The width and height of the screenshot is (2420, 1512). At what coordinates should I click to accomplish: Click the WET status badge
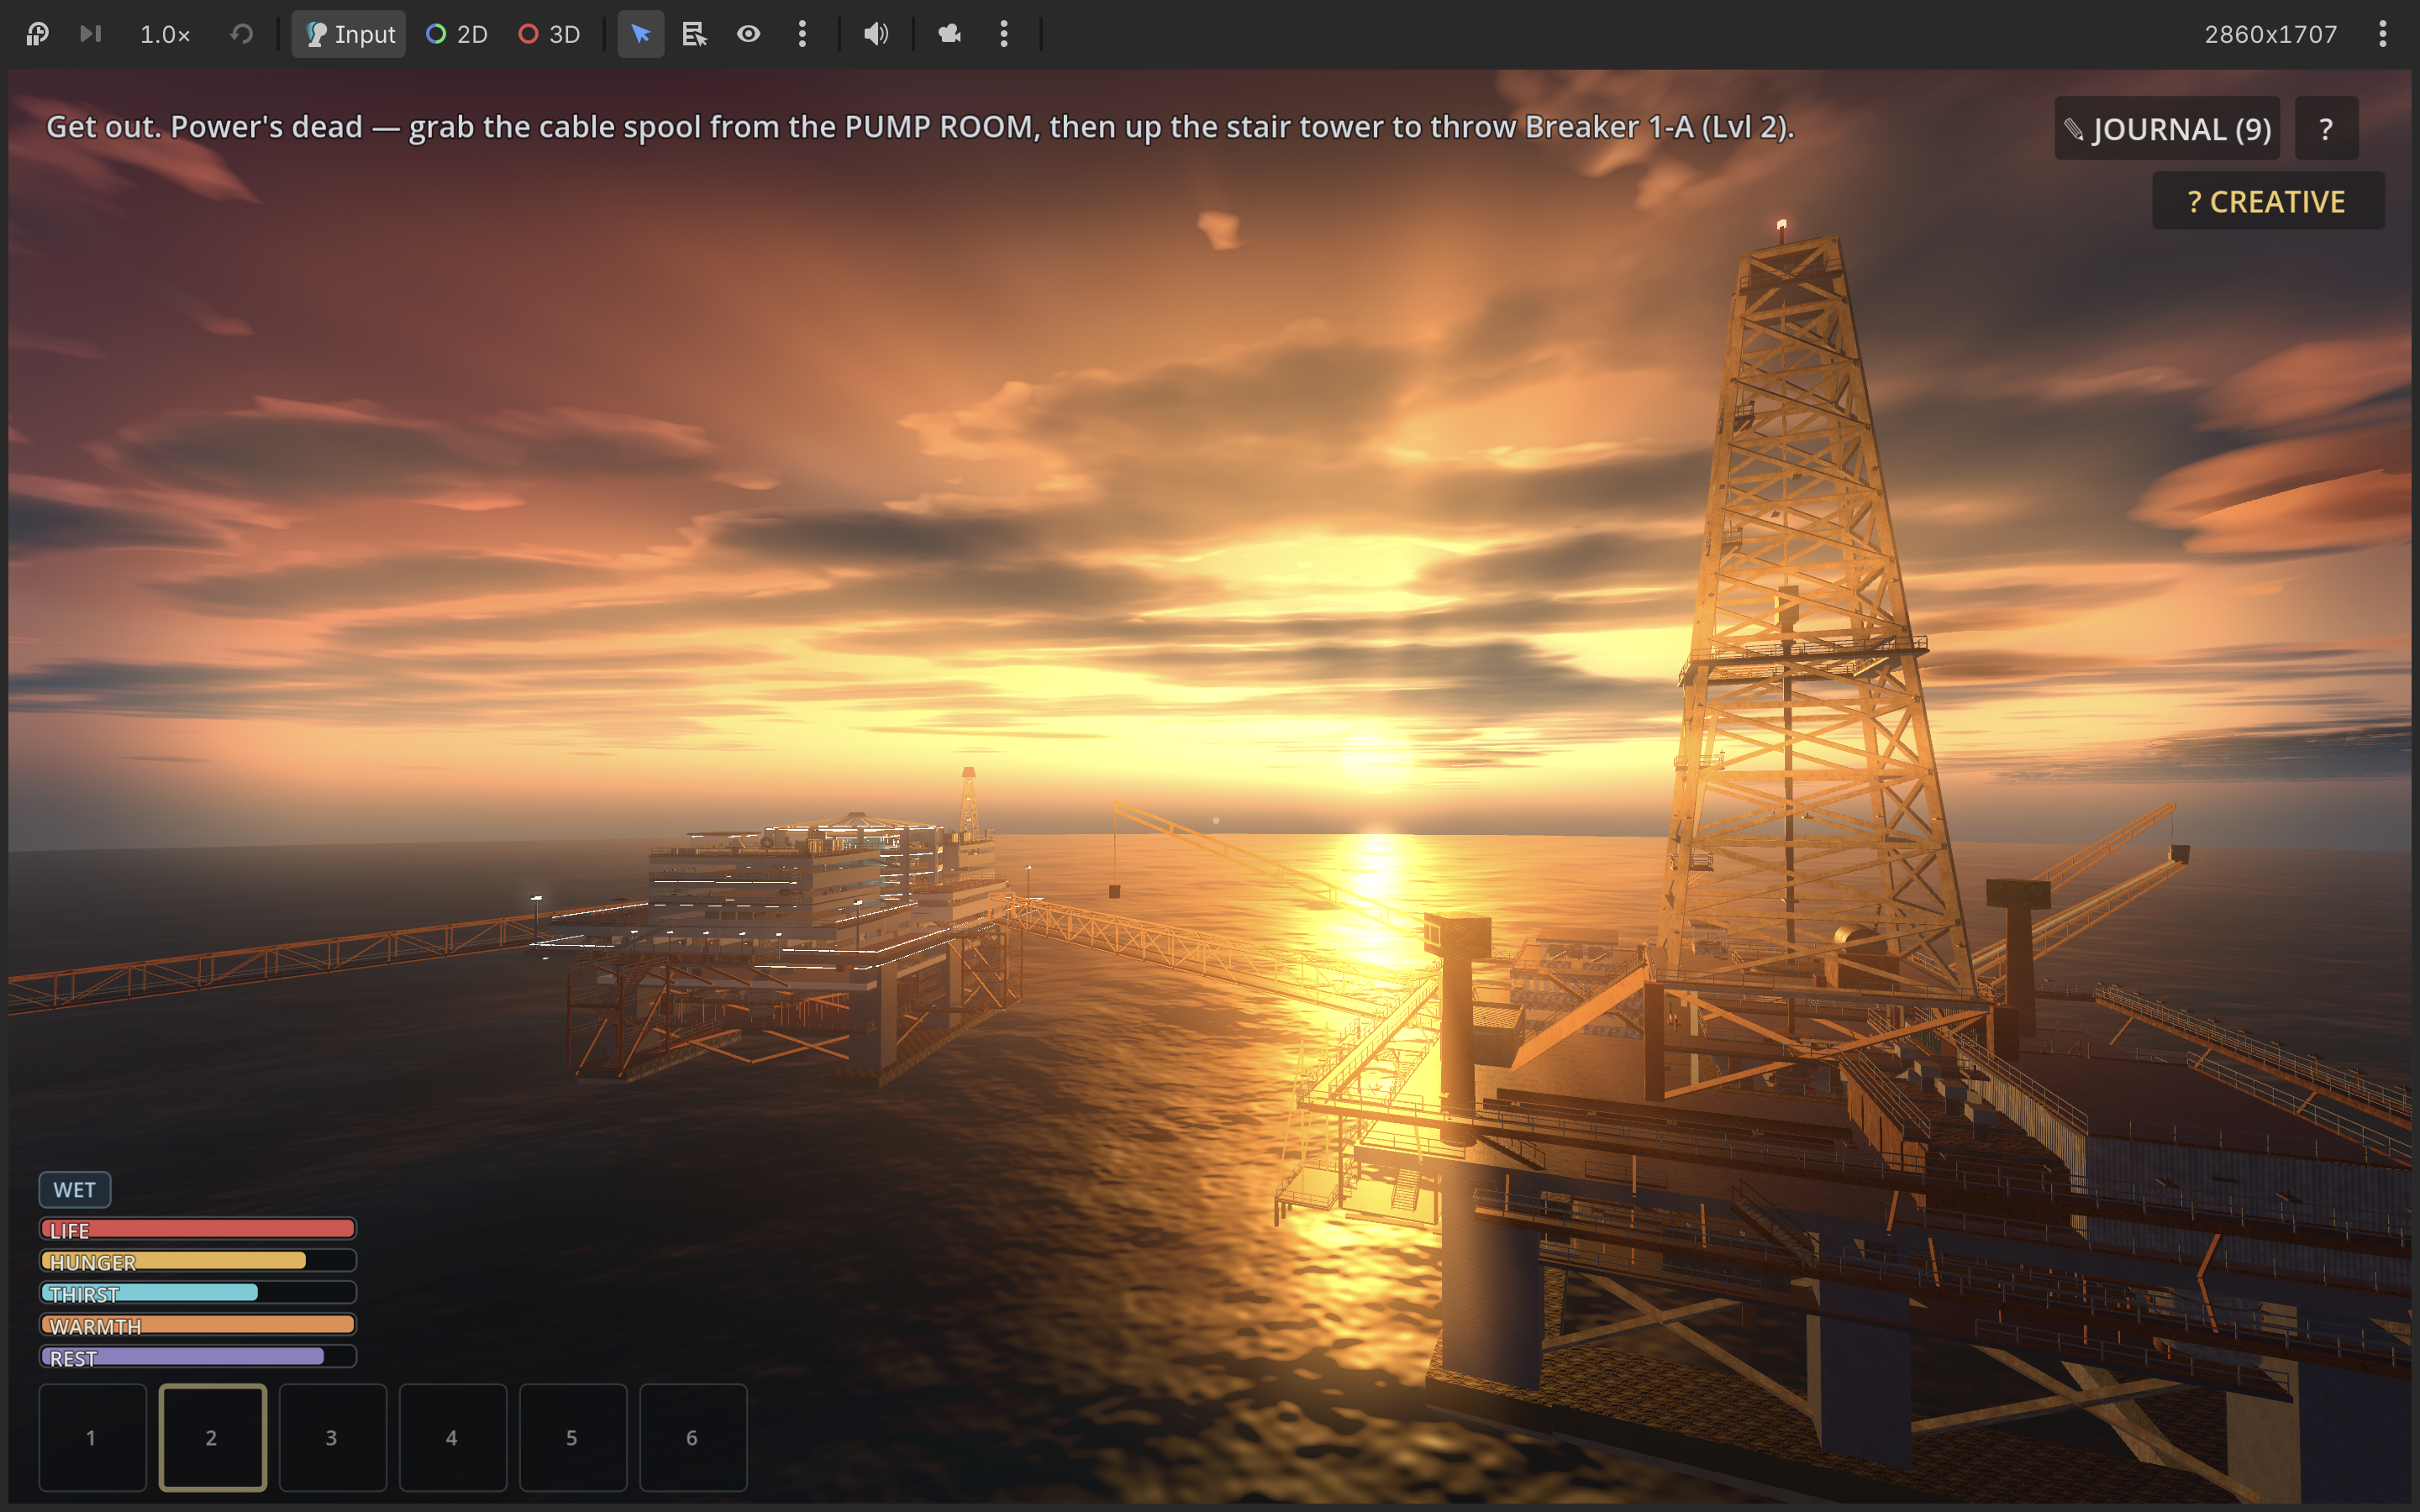coord(75,1189)
